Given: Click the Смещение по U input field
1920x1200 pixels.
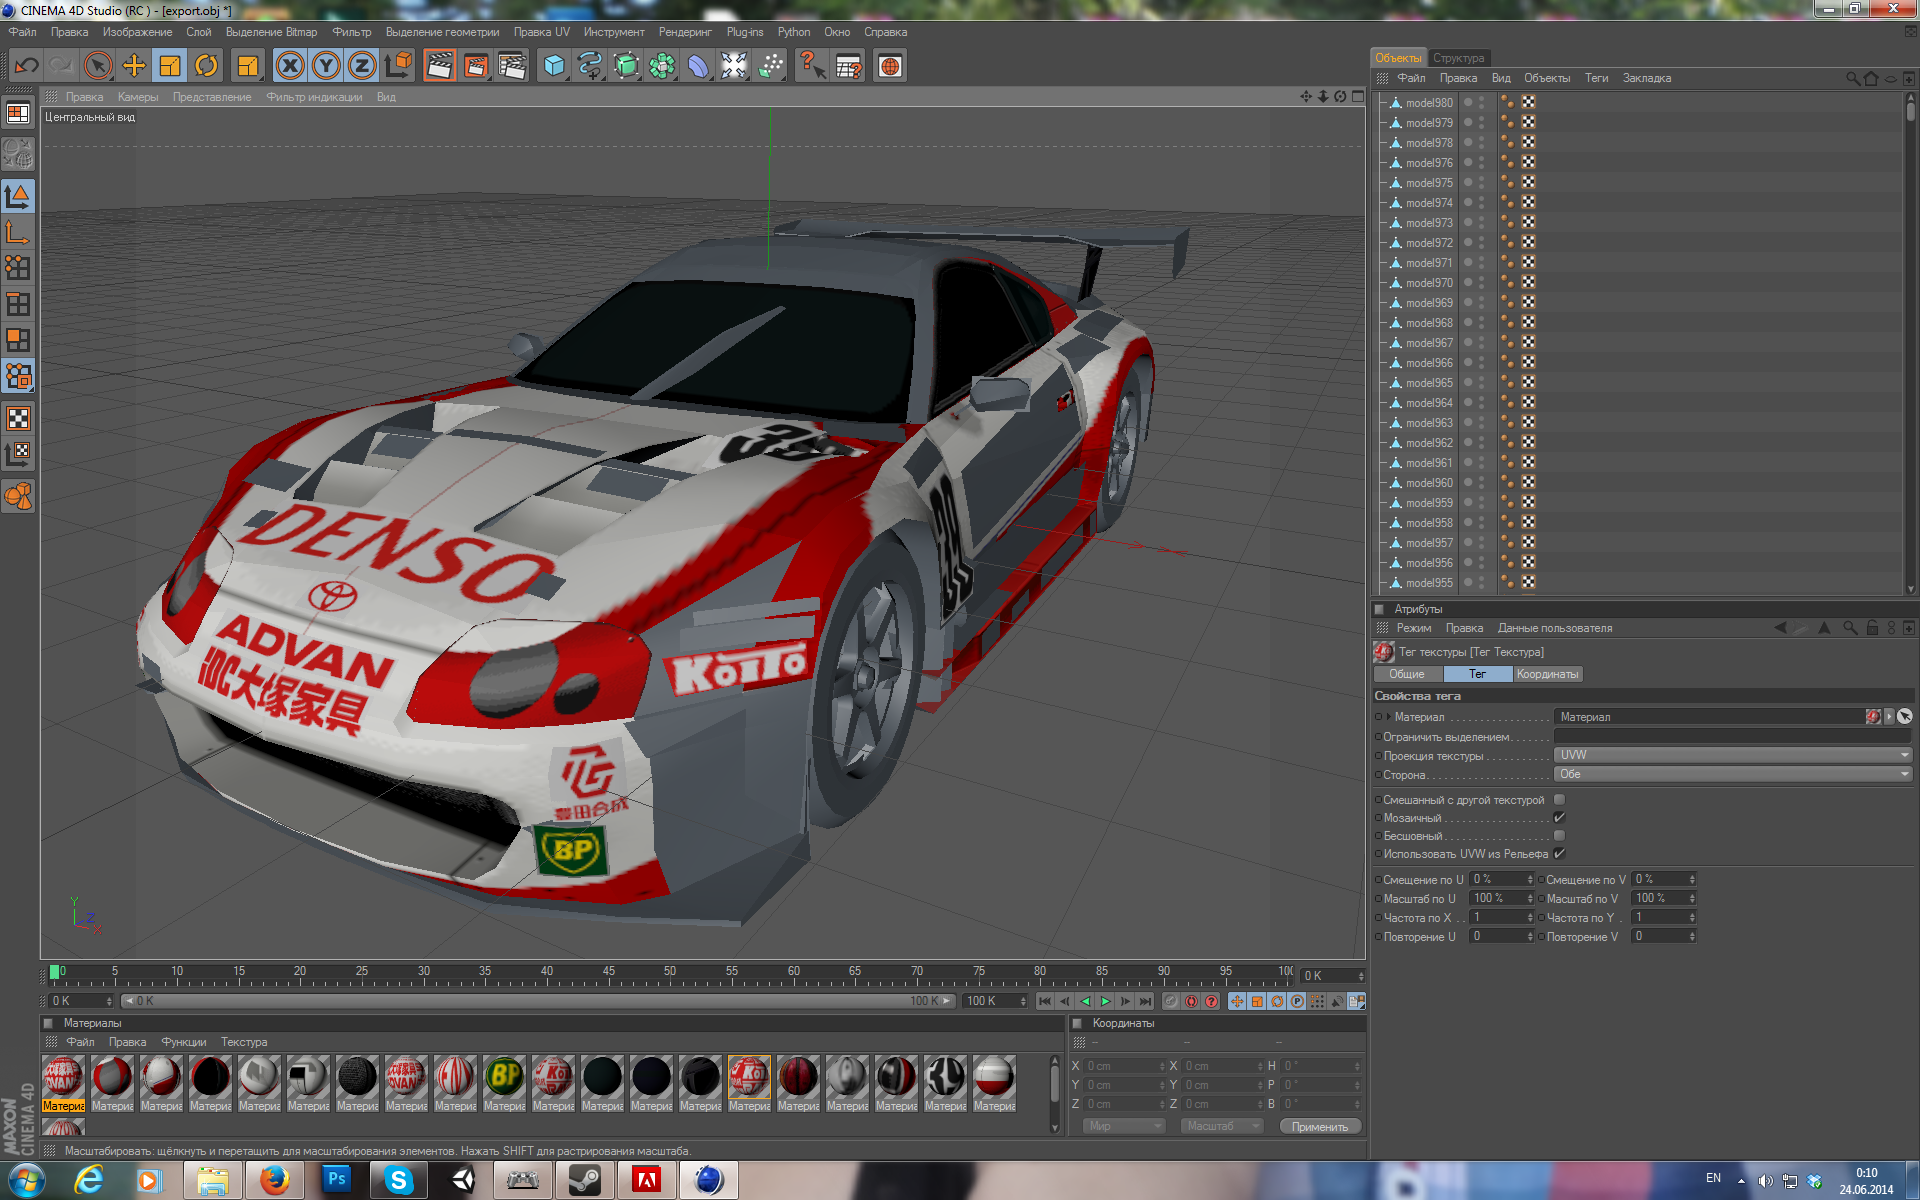Looking at the screenshot, I should 1501,879.
